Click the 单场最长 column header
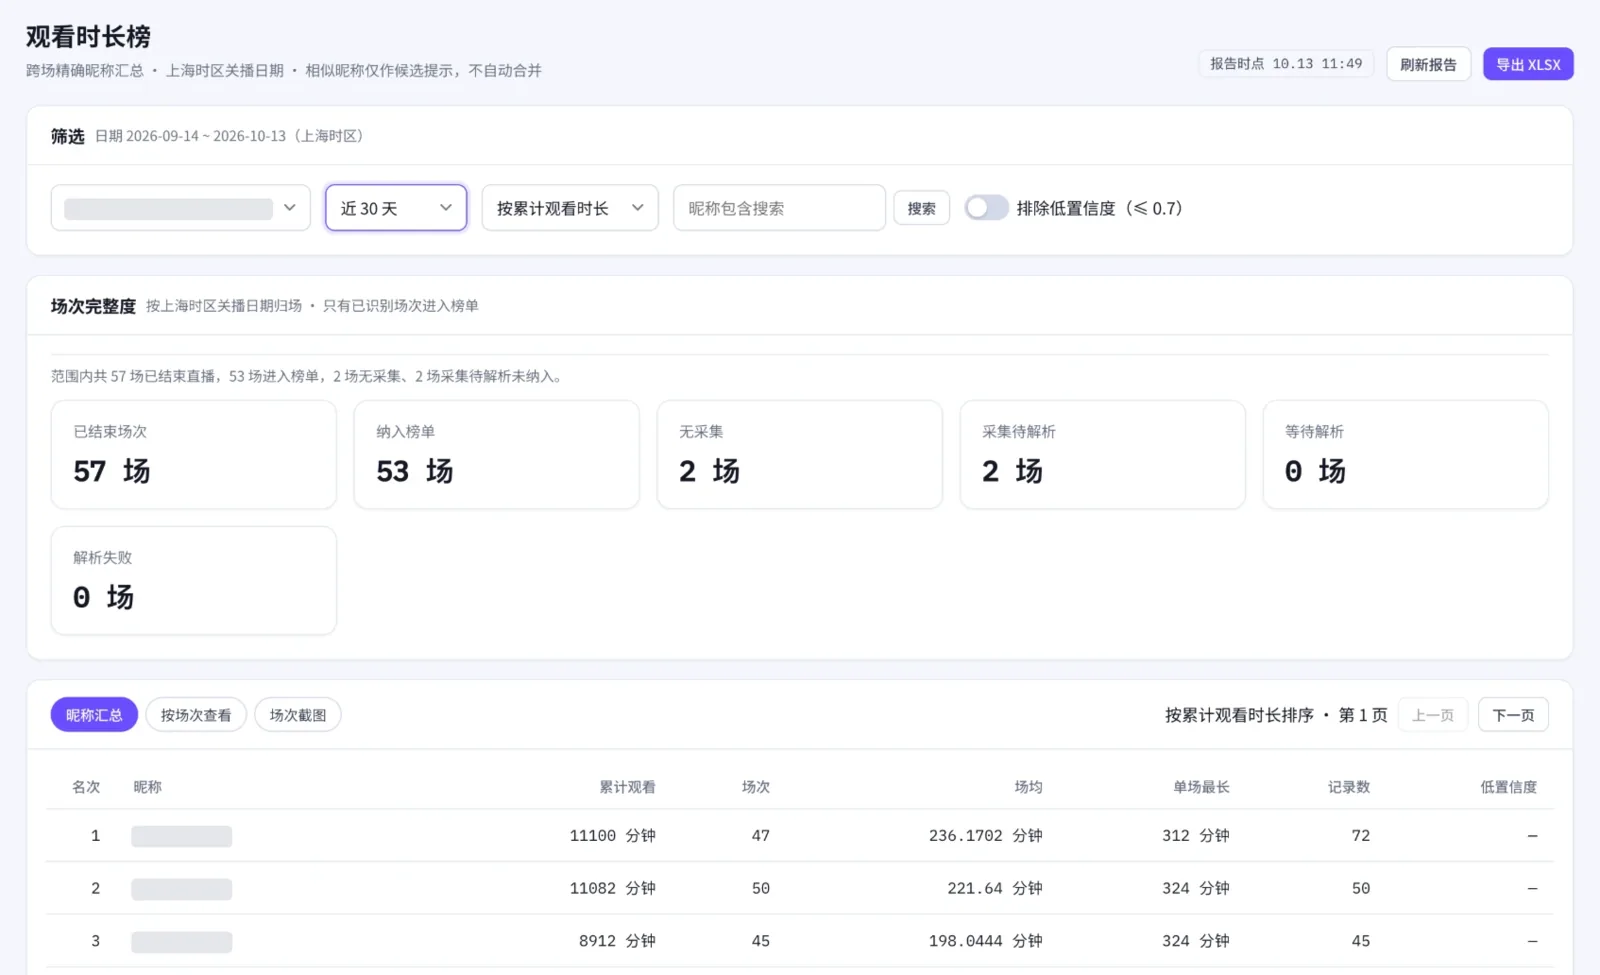1600x975 pixels. [1201, 787]
